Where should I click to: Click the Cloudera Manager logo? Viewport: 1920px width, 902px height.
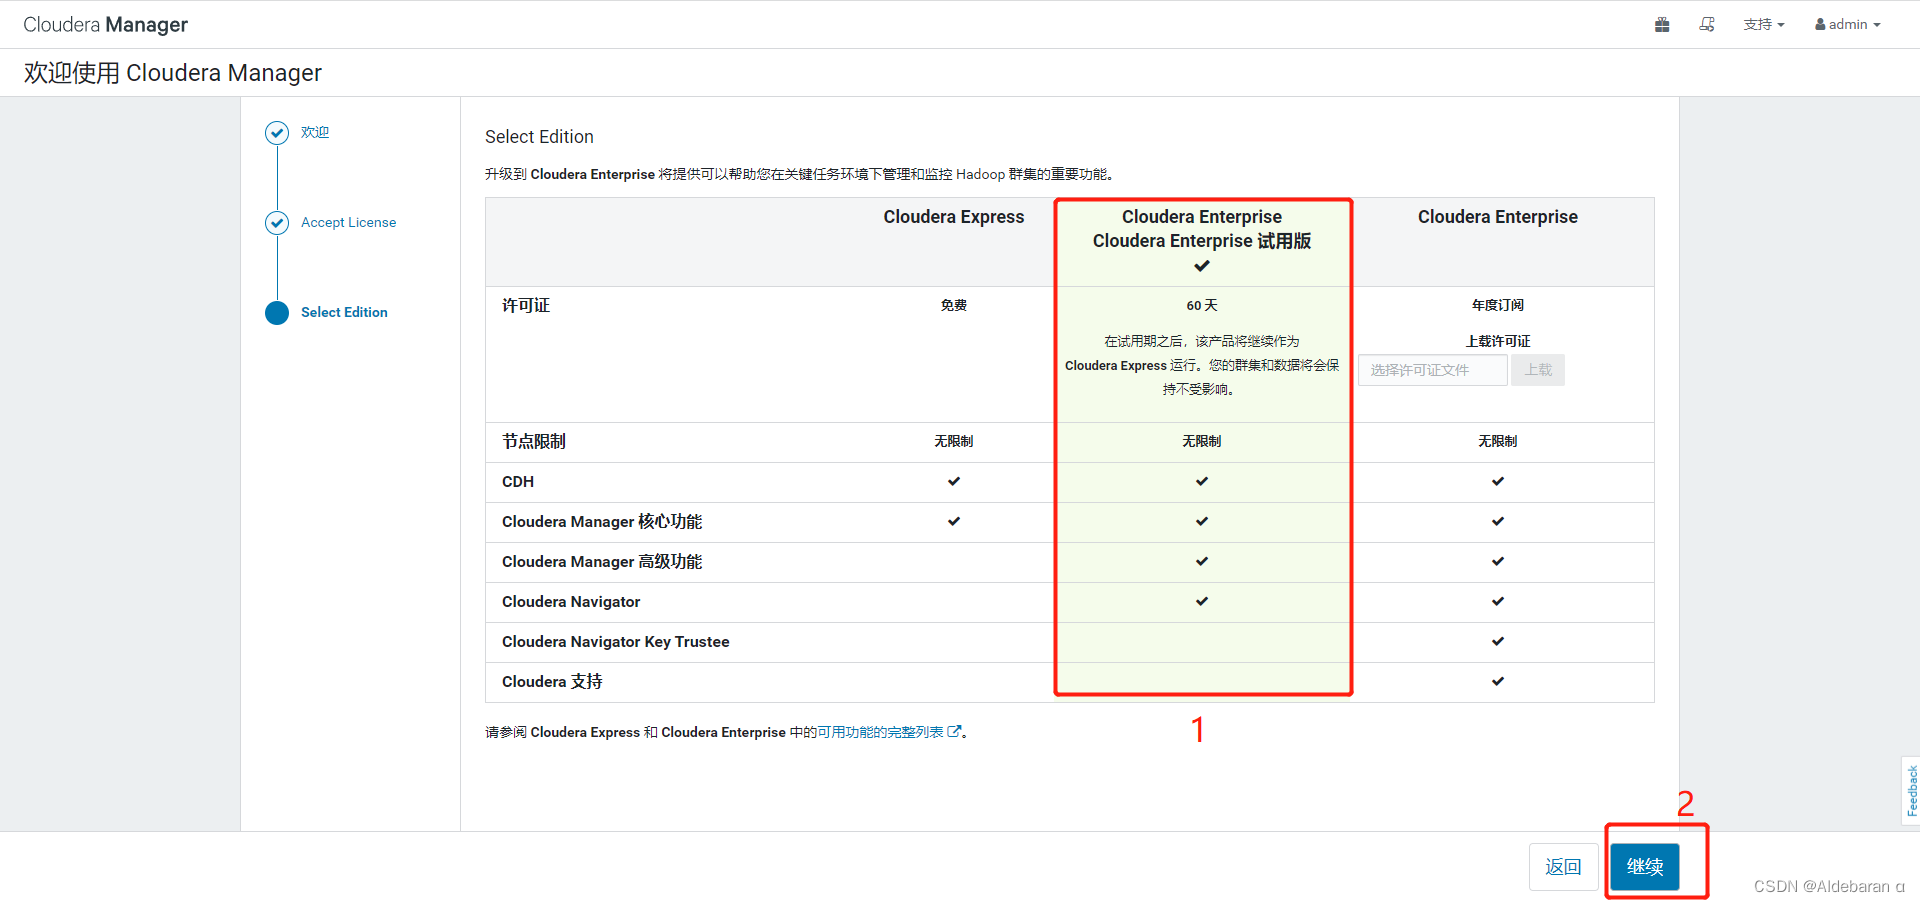click(x=106, y=24)
